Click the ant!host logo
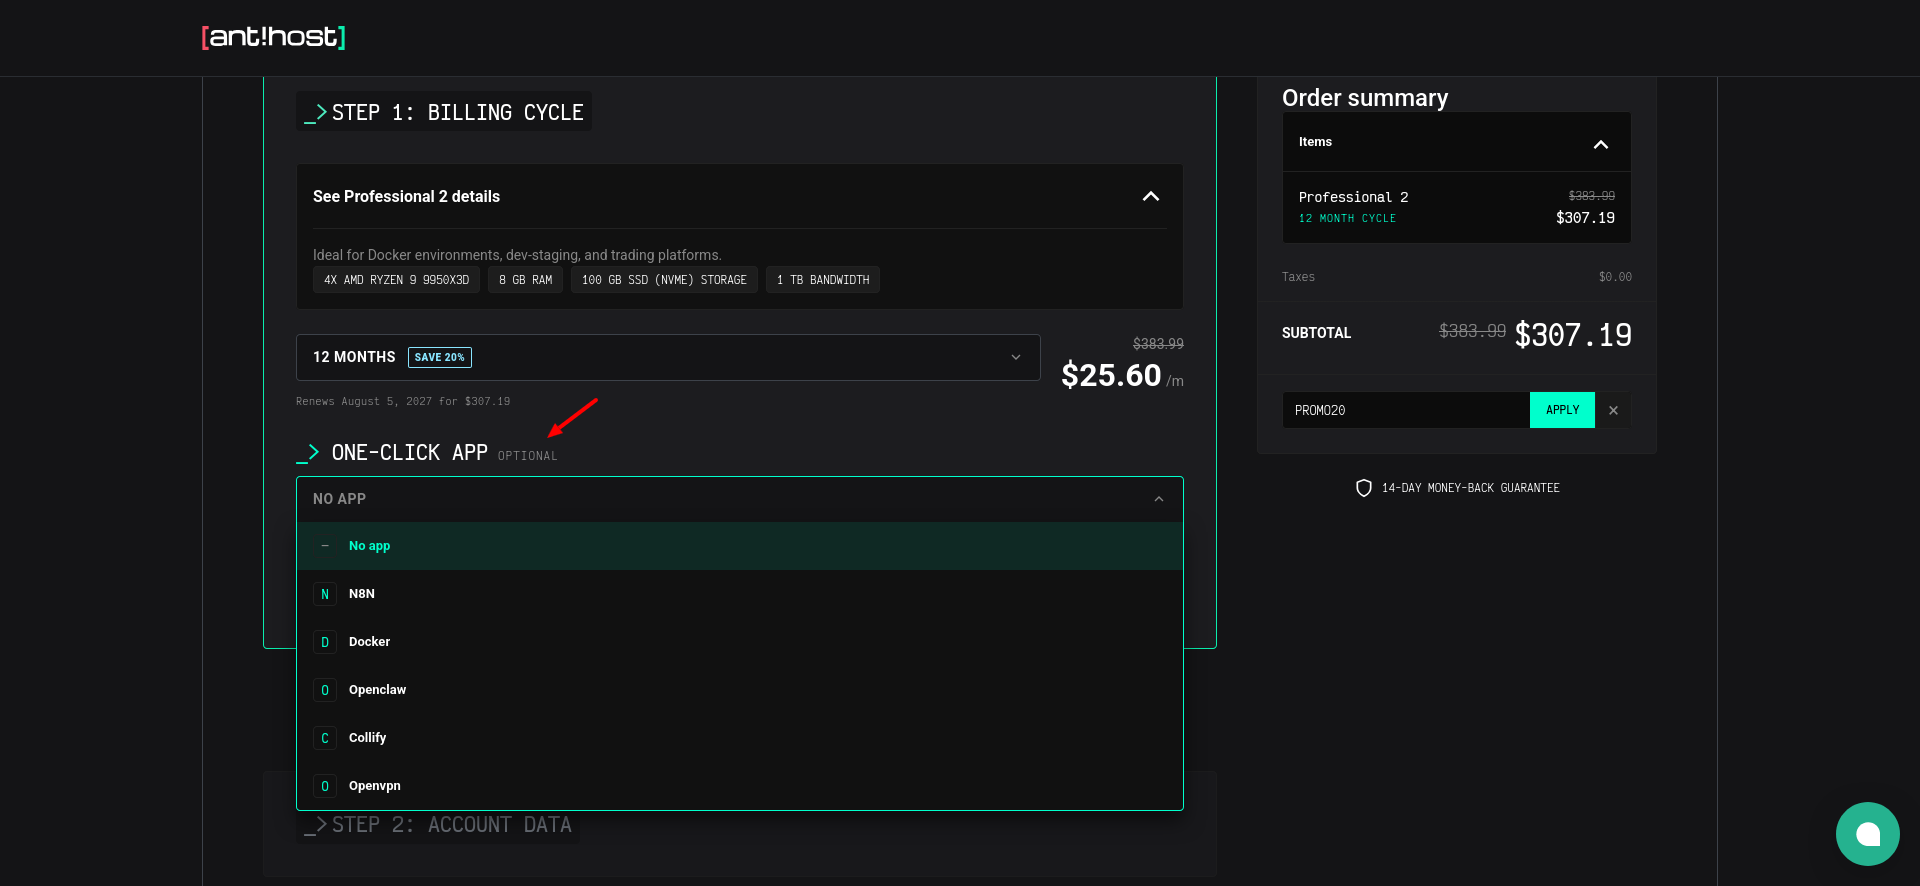 [273, 37]
